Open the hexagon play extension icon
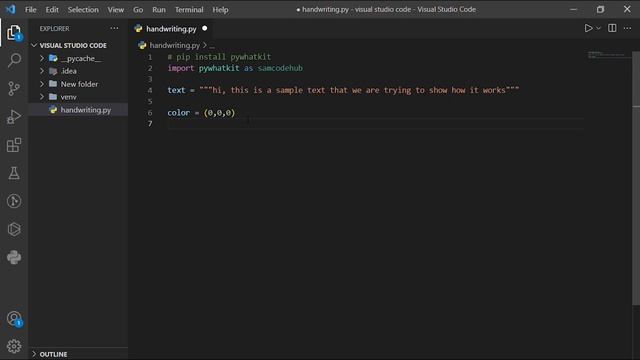This screenshot has width=640, height=360. [x=14, y=229]
